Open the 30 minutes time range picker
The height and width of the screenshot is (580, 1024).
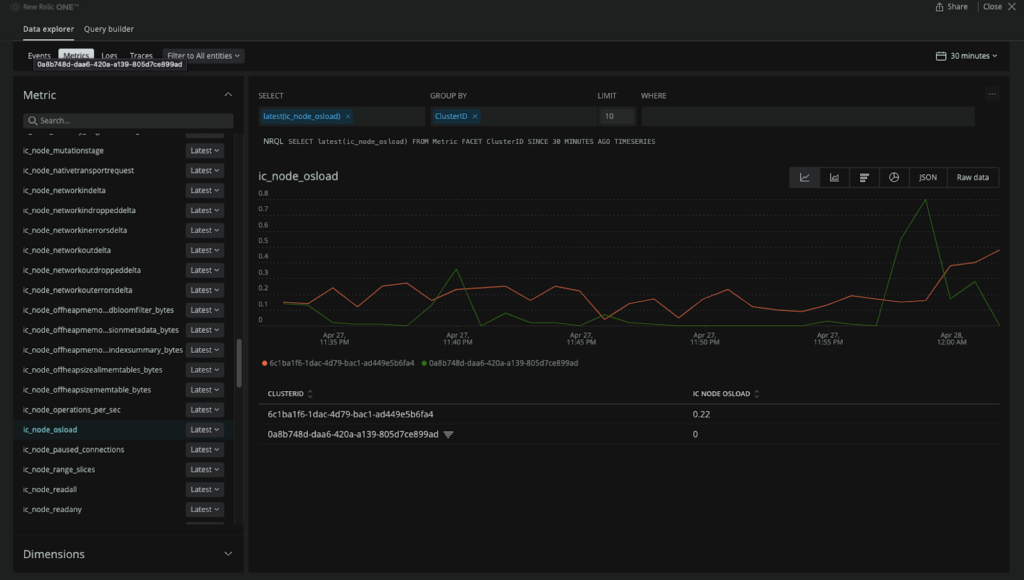pyautogui.click(x=966, y=56)
